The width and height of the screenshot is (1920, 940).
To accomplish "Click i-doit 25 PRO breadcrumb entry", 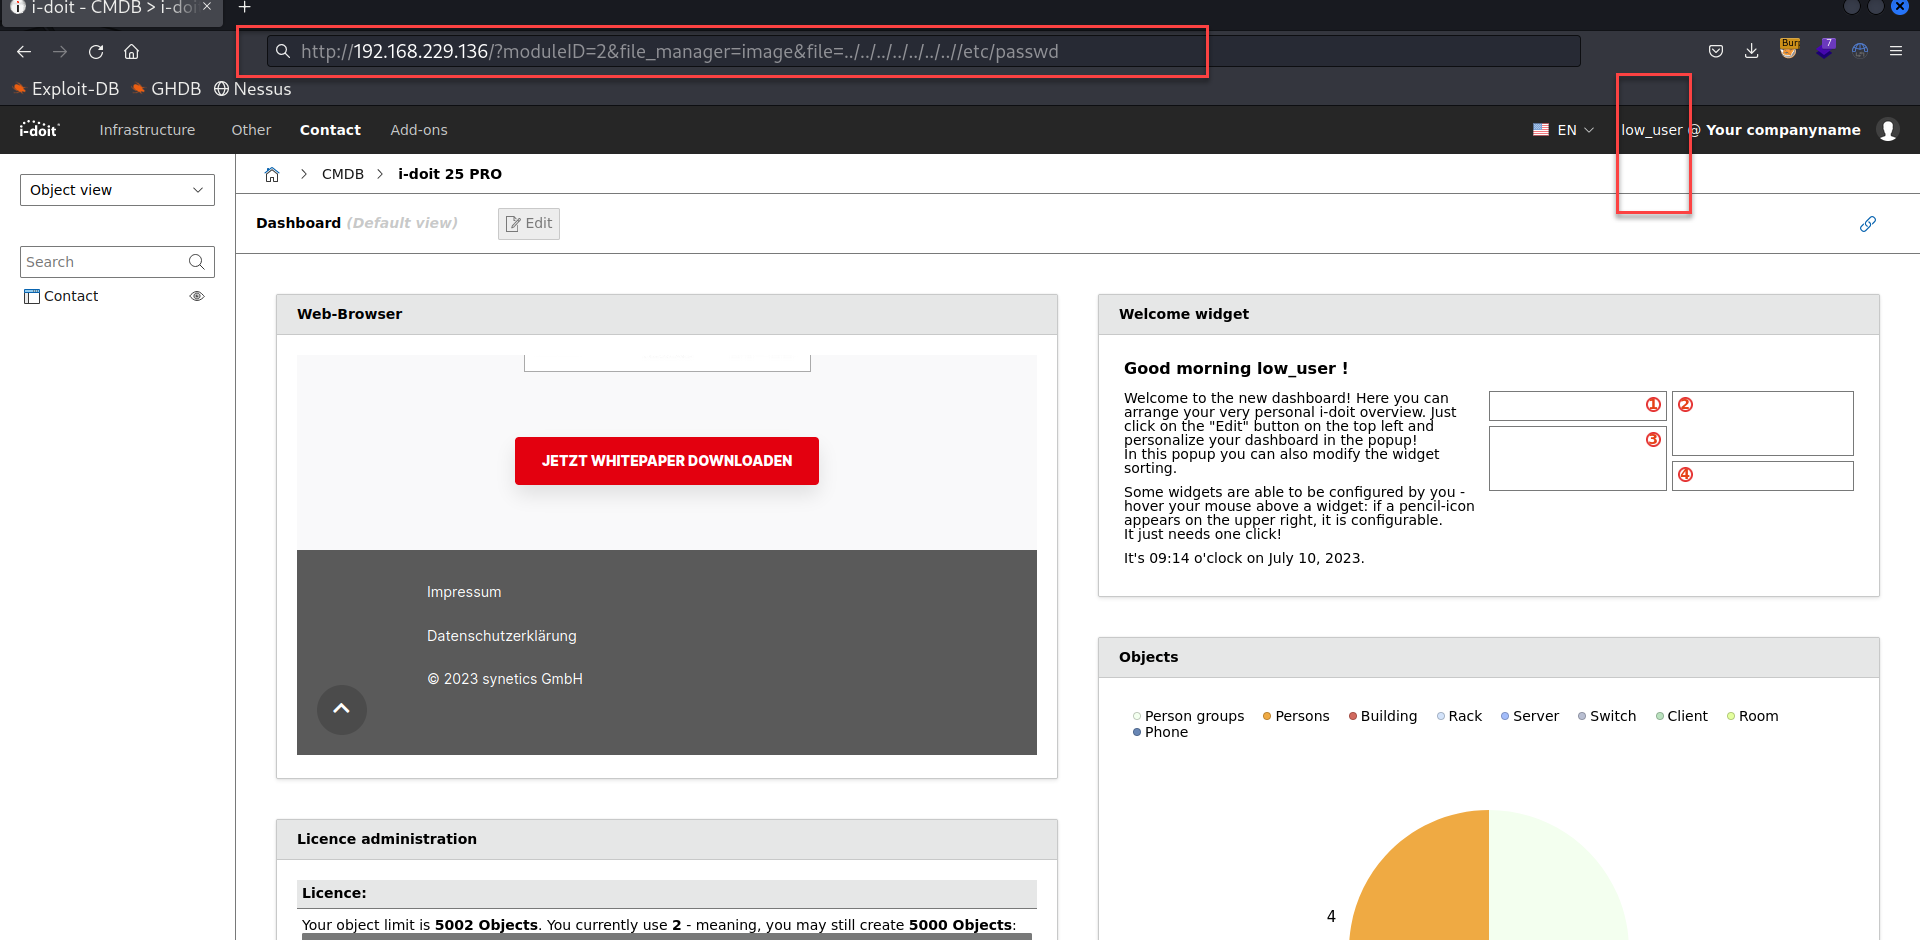I will pyautogui.click(x=450, y=174).
